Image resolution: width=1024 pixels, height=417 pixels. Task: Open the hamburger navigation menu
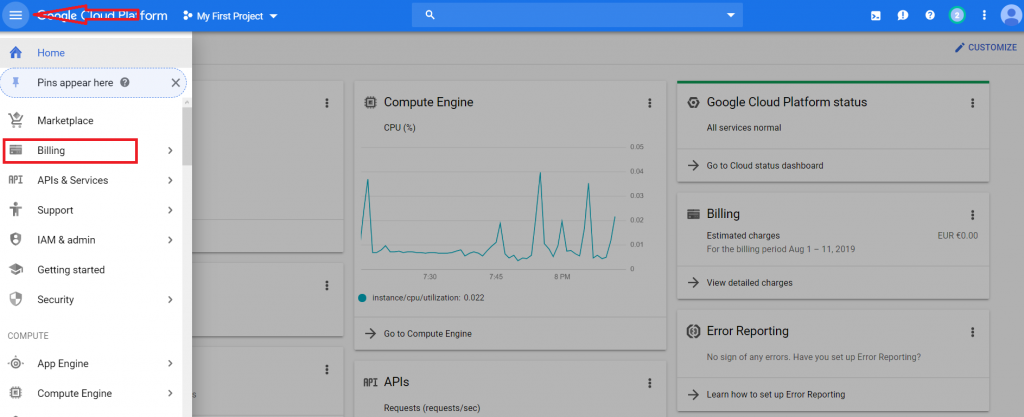[x=16, y=16]
